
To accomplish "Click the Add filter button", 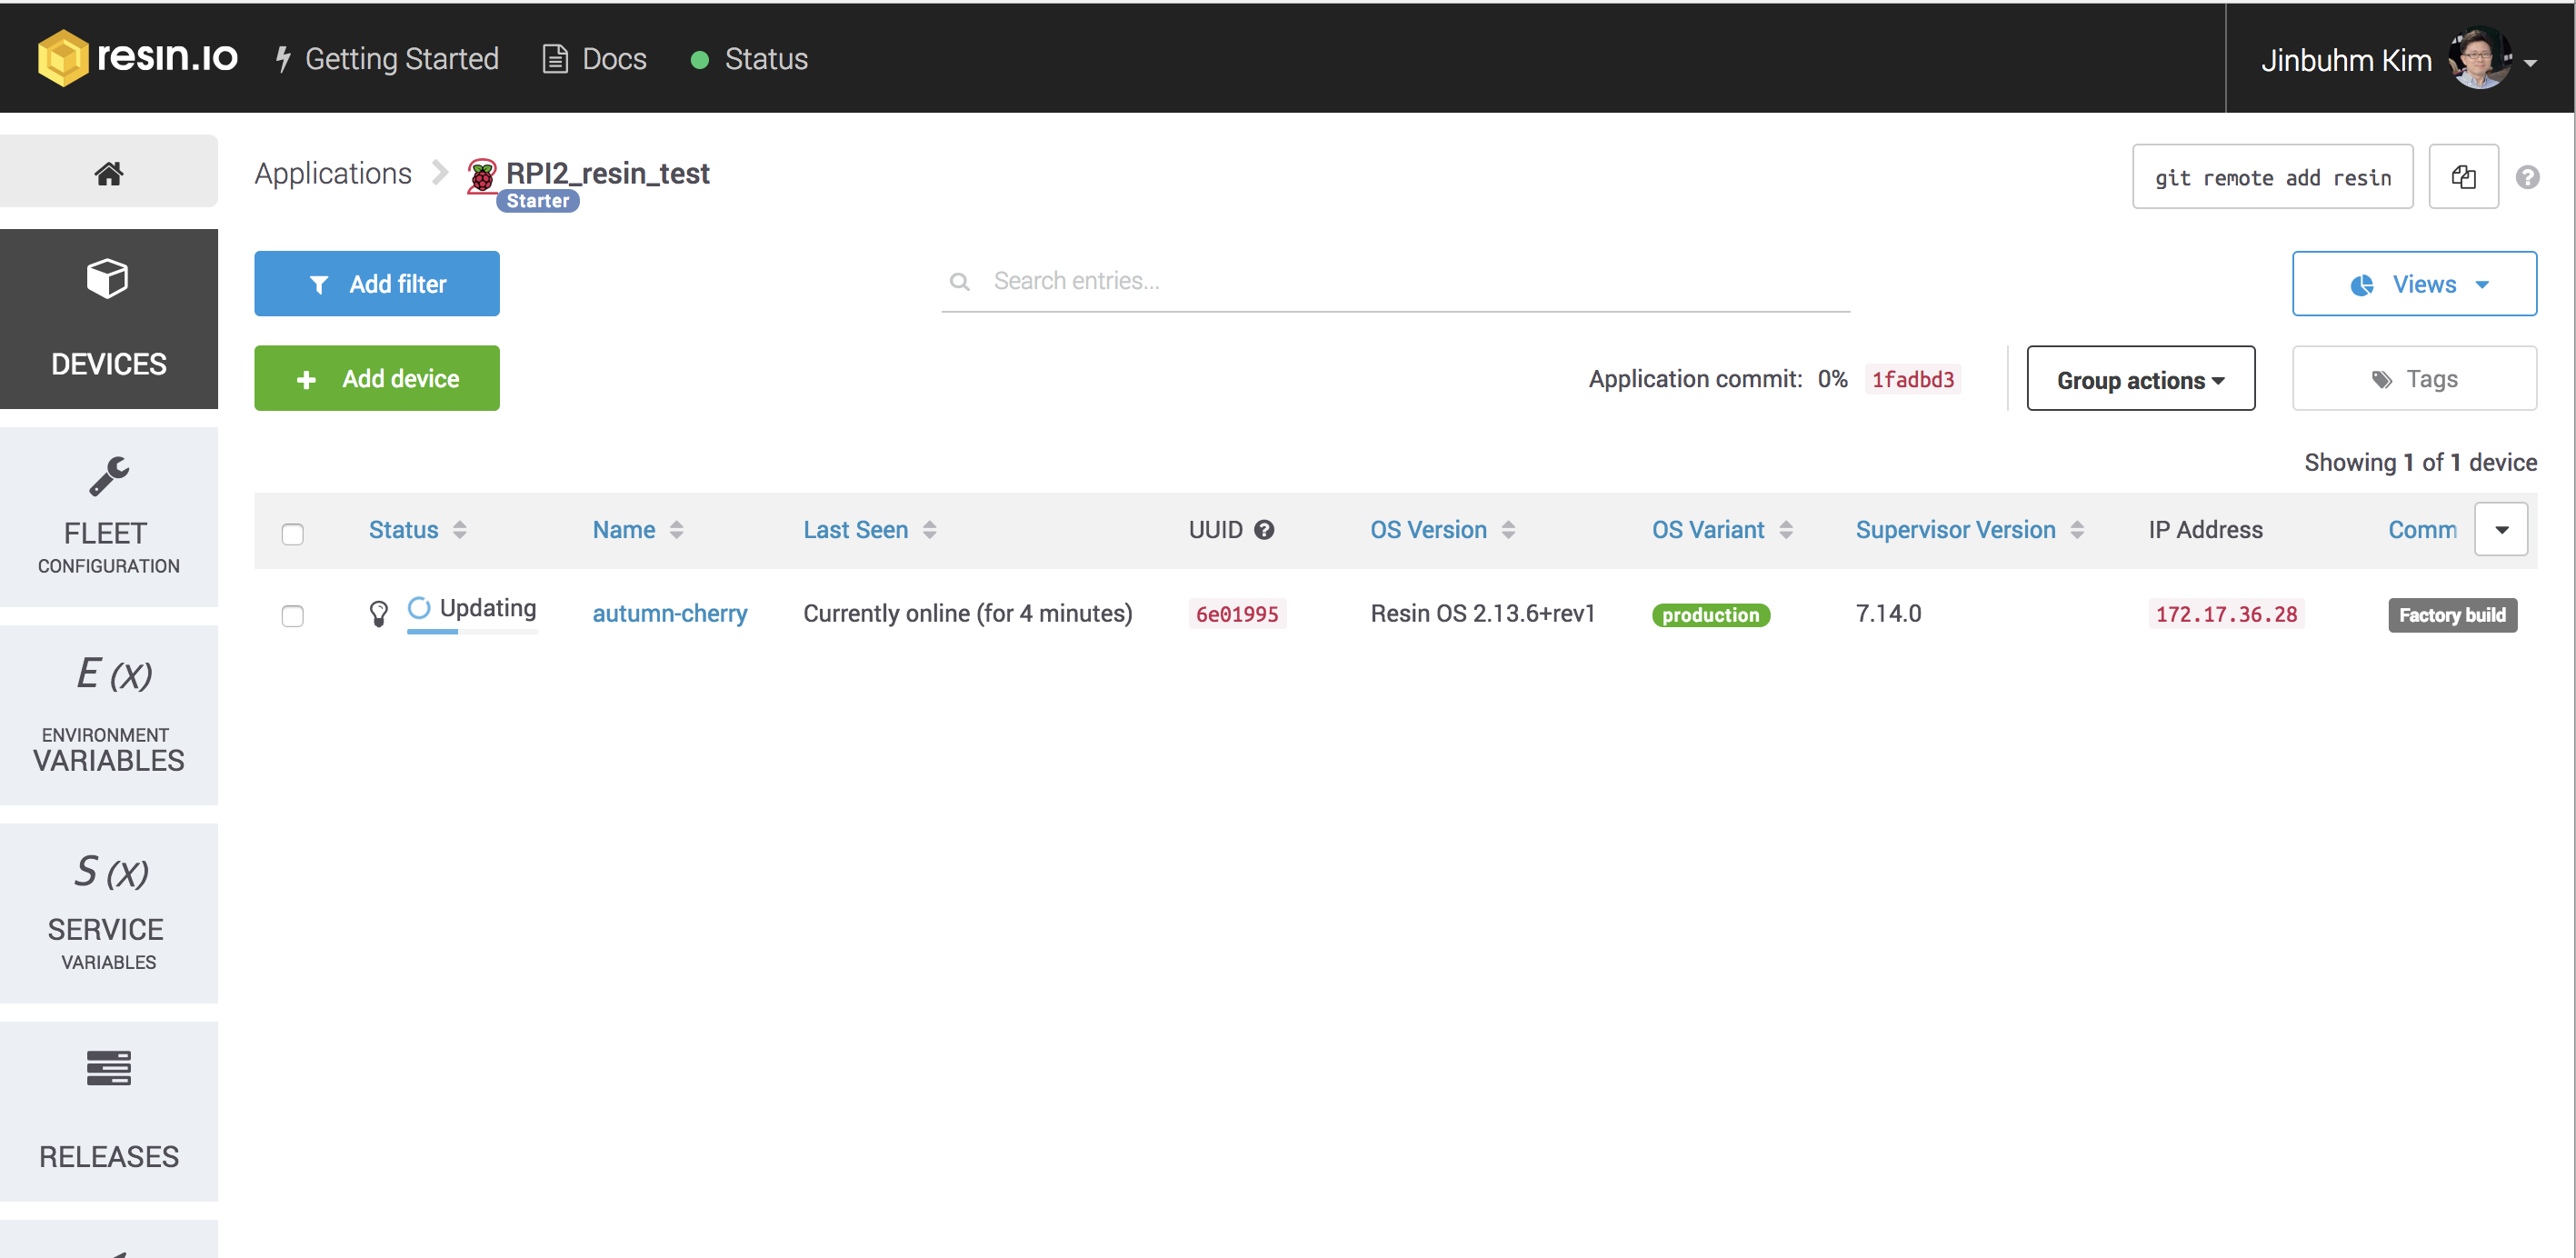I will [x=376, y=284].
